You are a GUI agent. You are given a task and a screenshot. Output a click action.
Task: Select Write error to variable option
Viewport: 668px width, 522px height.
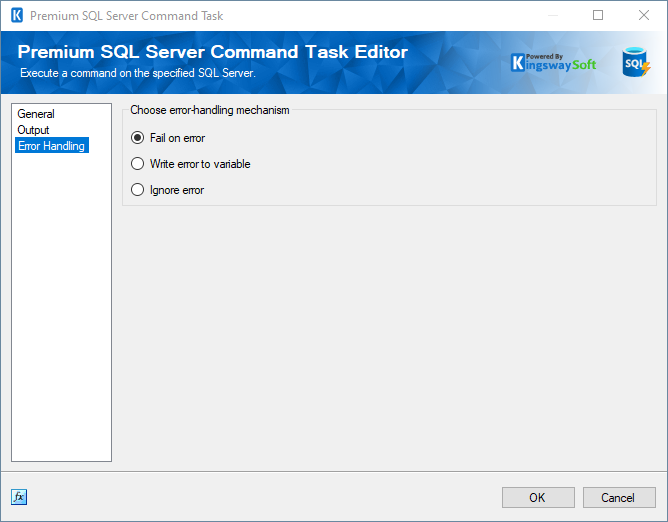[x=191, y=164]
